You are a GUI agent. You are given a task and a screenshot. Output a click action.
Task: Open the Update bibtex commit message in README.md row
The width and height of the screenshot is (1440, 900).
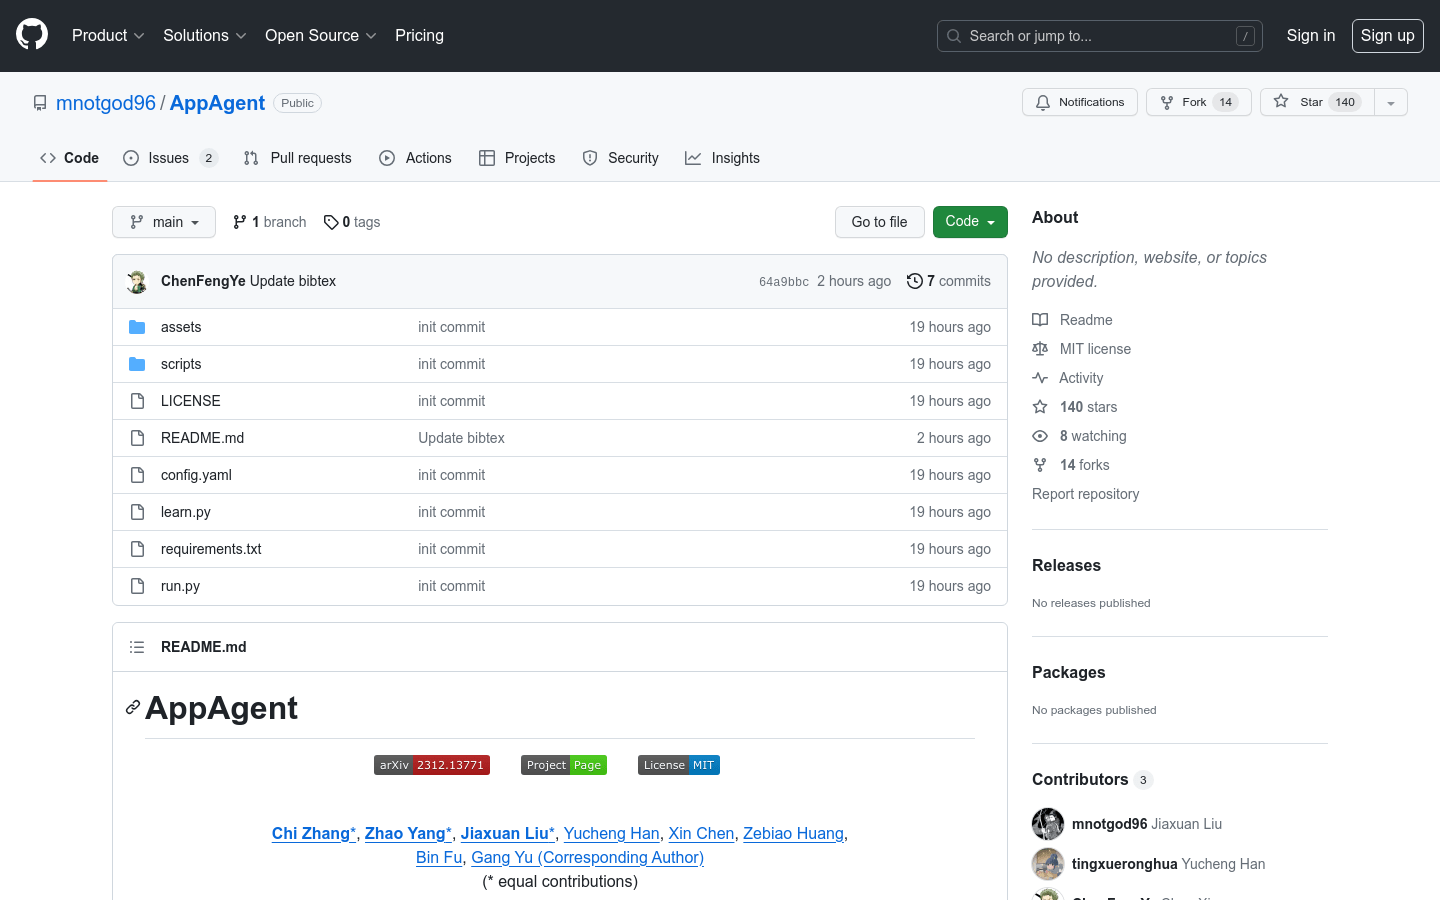click(x=461, y=438)
